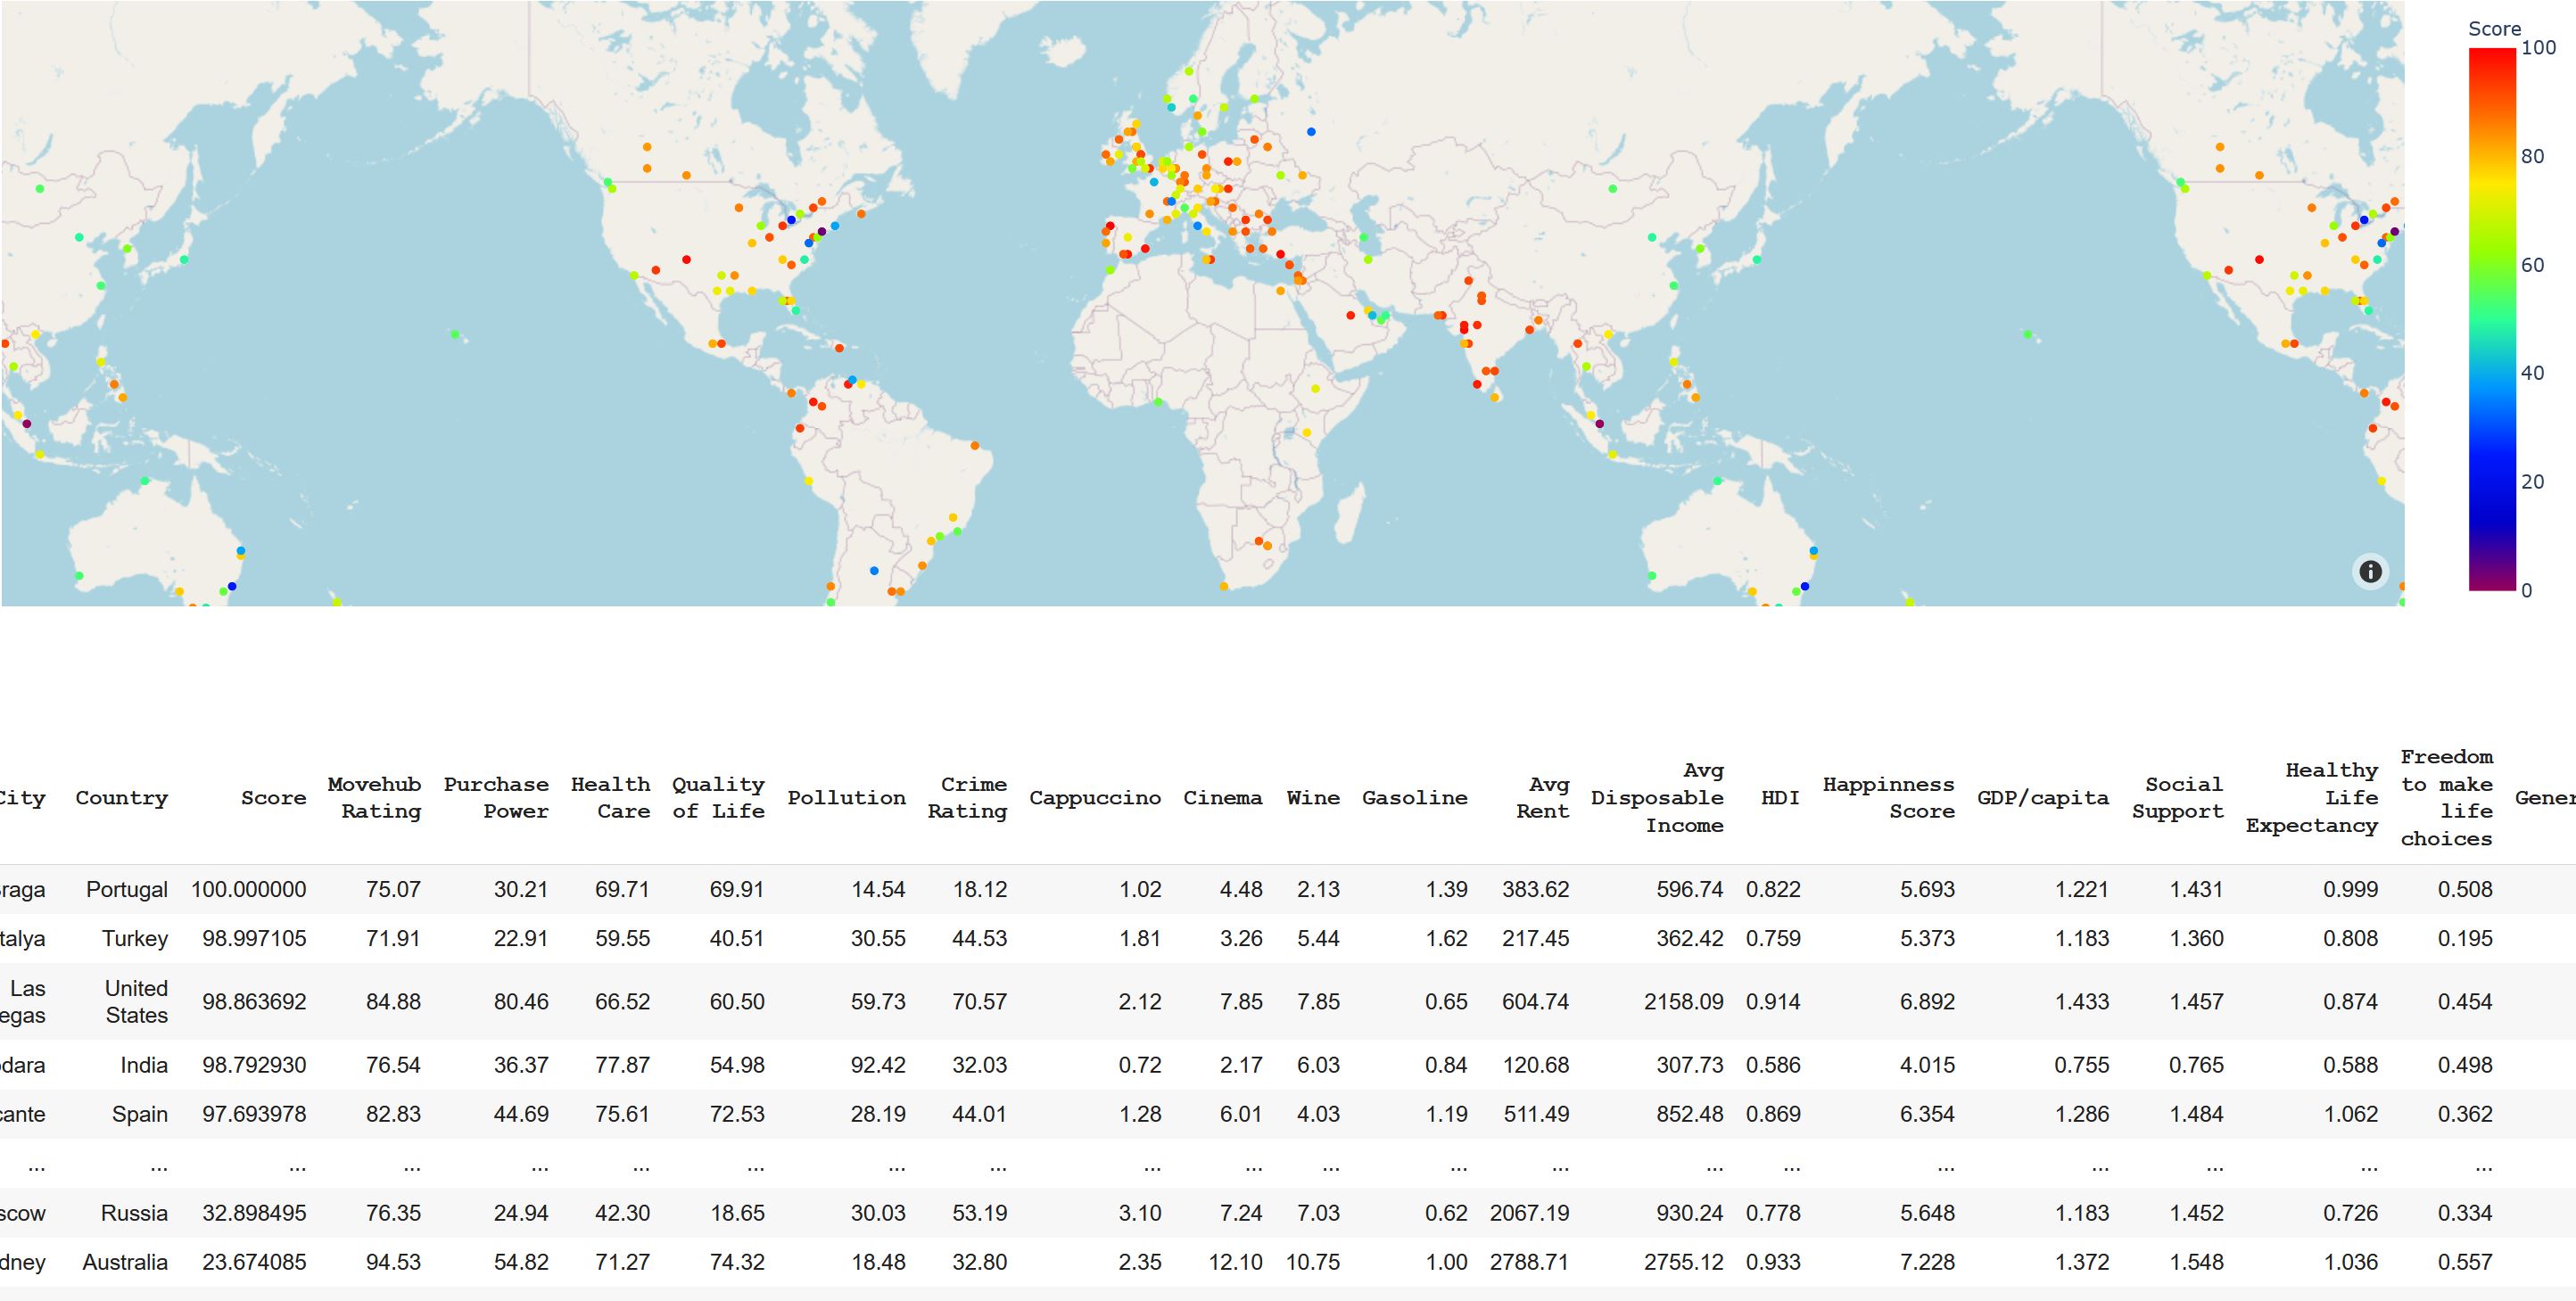Click the orange dot on Brazil's eastern tip
The height and width of the screenshot is (1301, 2576).
975,446
